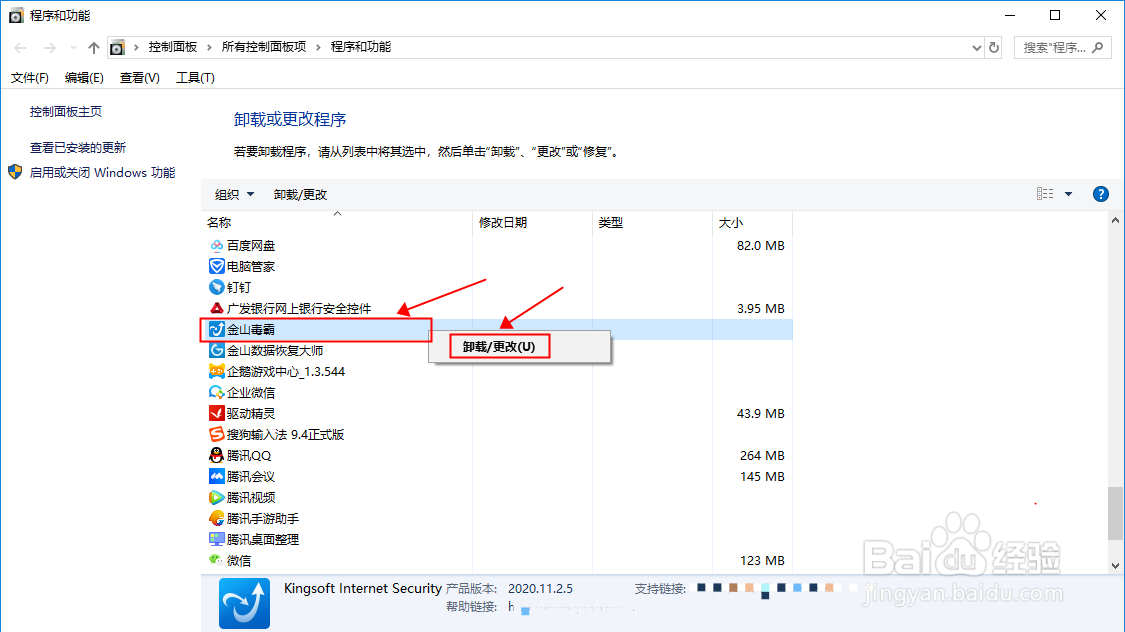
Task: Open help via blue question mark icon
Action: [x=1101, y=194]
